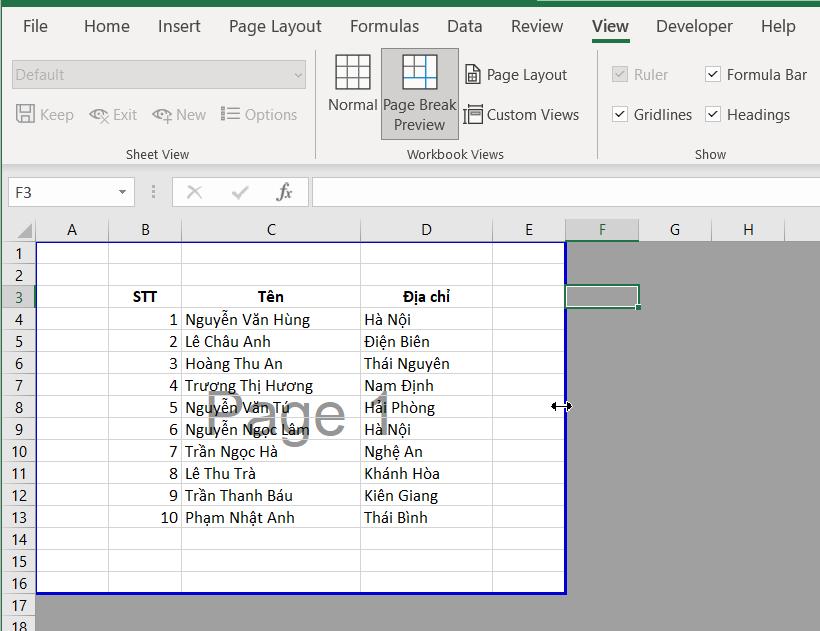Open the Name Box dropdown arrow
820x631 pixels.
122,192
